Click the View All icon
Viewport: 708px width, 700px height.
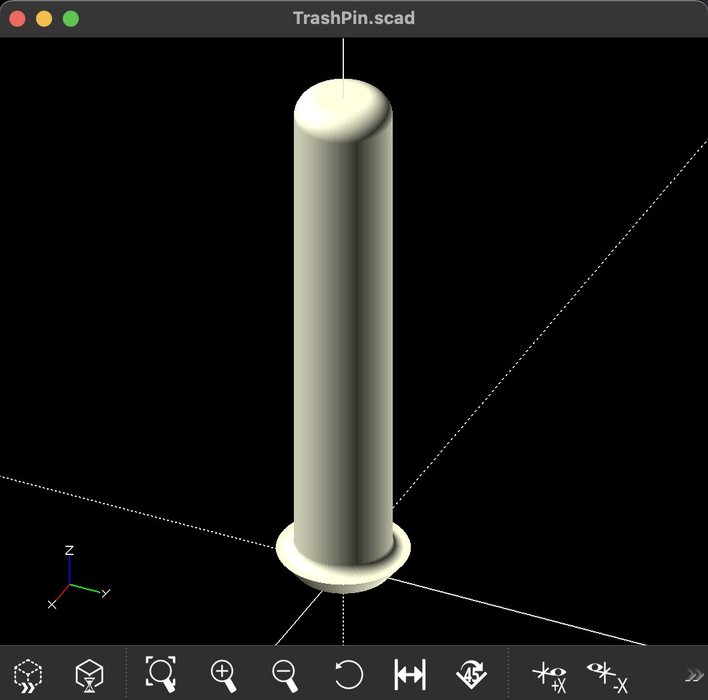click(160, 673)
